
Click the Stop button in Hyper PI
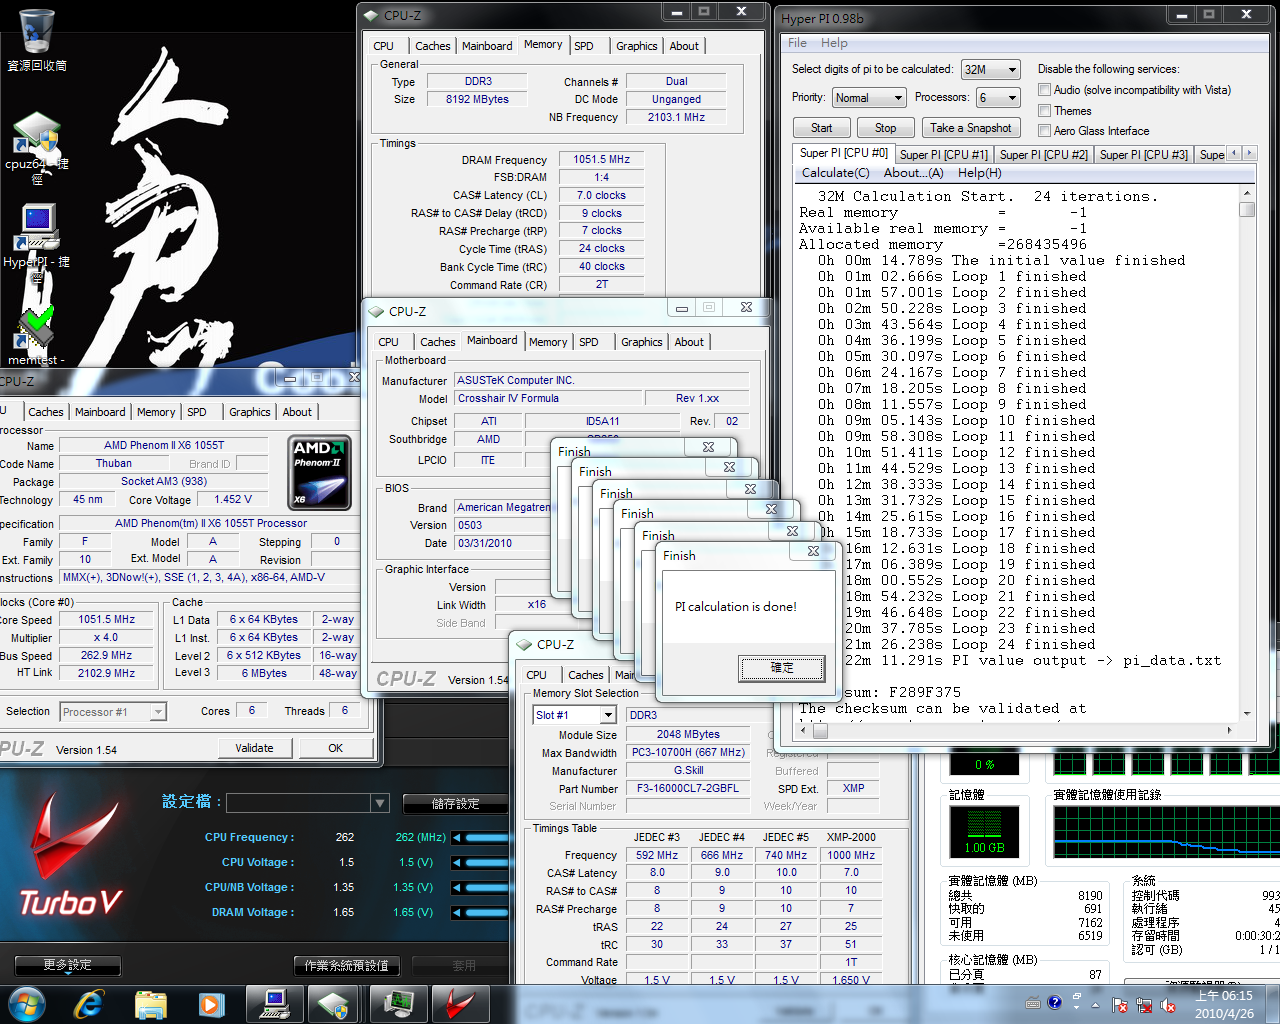pos(886,128)
